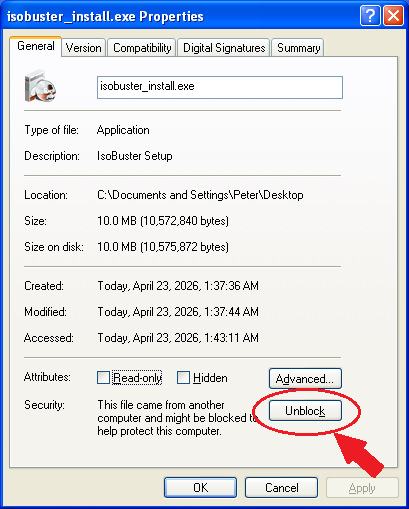Confirm with the OK button

tap(200, 488)
